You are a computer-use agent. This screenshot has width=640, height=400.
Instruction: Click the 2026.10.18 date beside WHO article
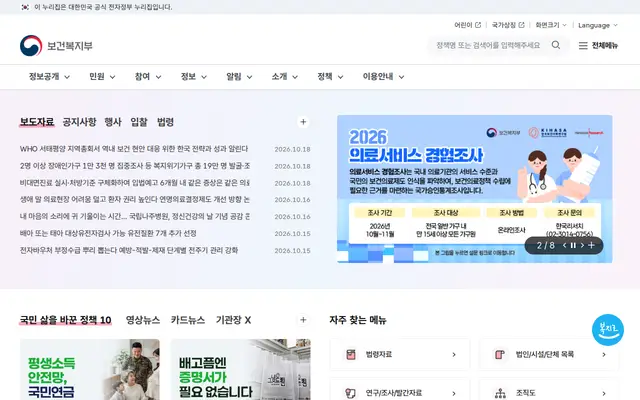click(x=292, y=149)
